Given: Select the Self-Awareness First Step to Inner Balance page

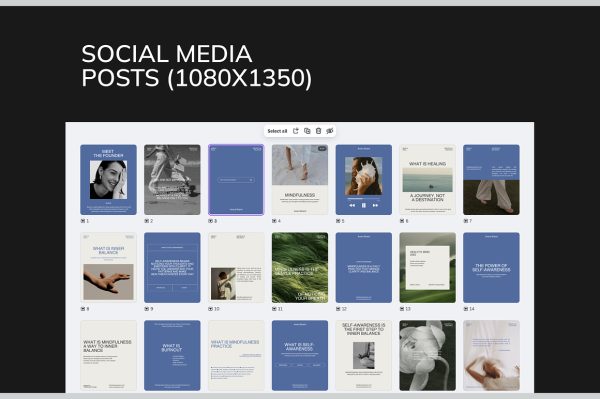Looking at the screenshot, I should click(364, 355).
